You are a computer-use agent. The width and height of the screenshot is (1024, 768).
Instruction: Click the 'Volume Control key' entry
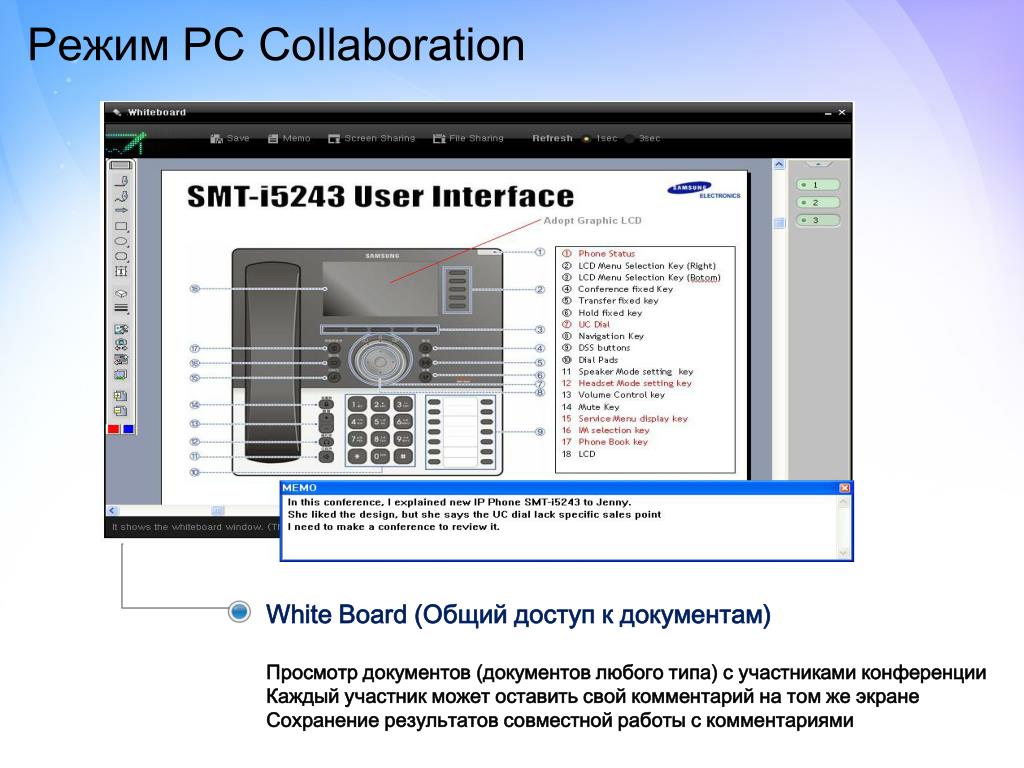[621, 395]
